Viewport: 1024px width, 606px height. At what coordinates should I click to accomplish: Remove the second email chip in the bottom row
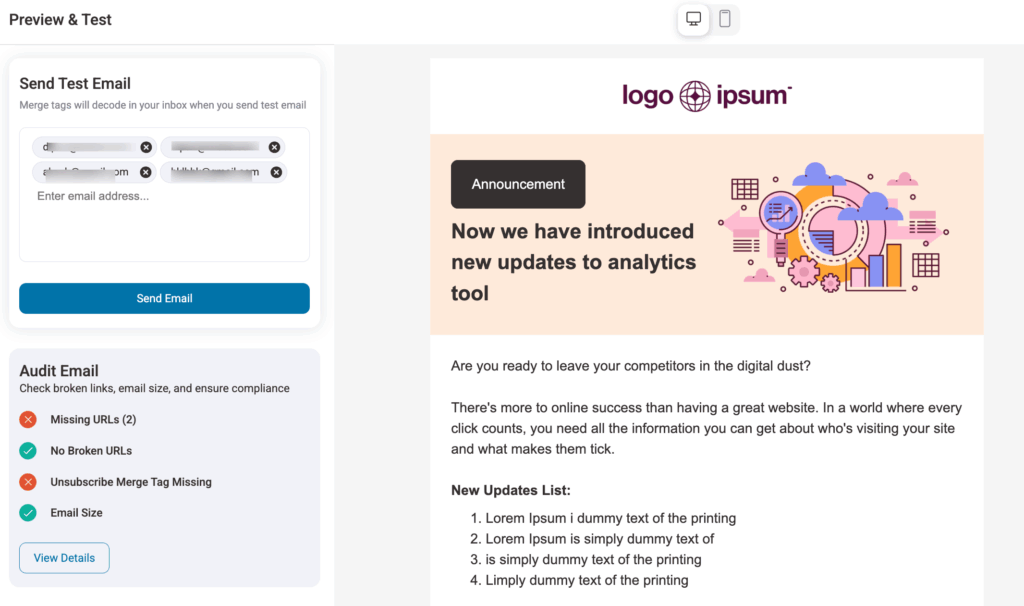275,172
